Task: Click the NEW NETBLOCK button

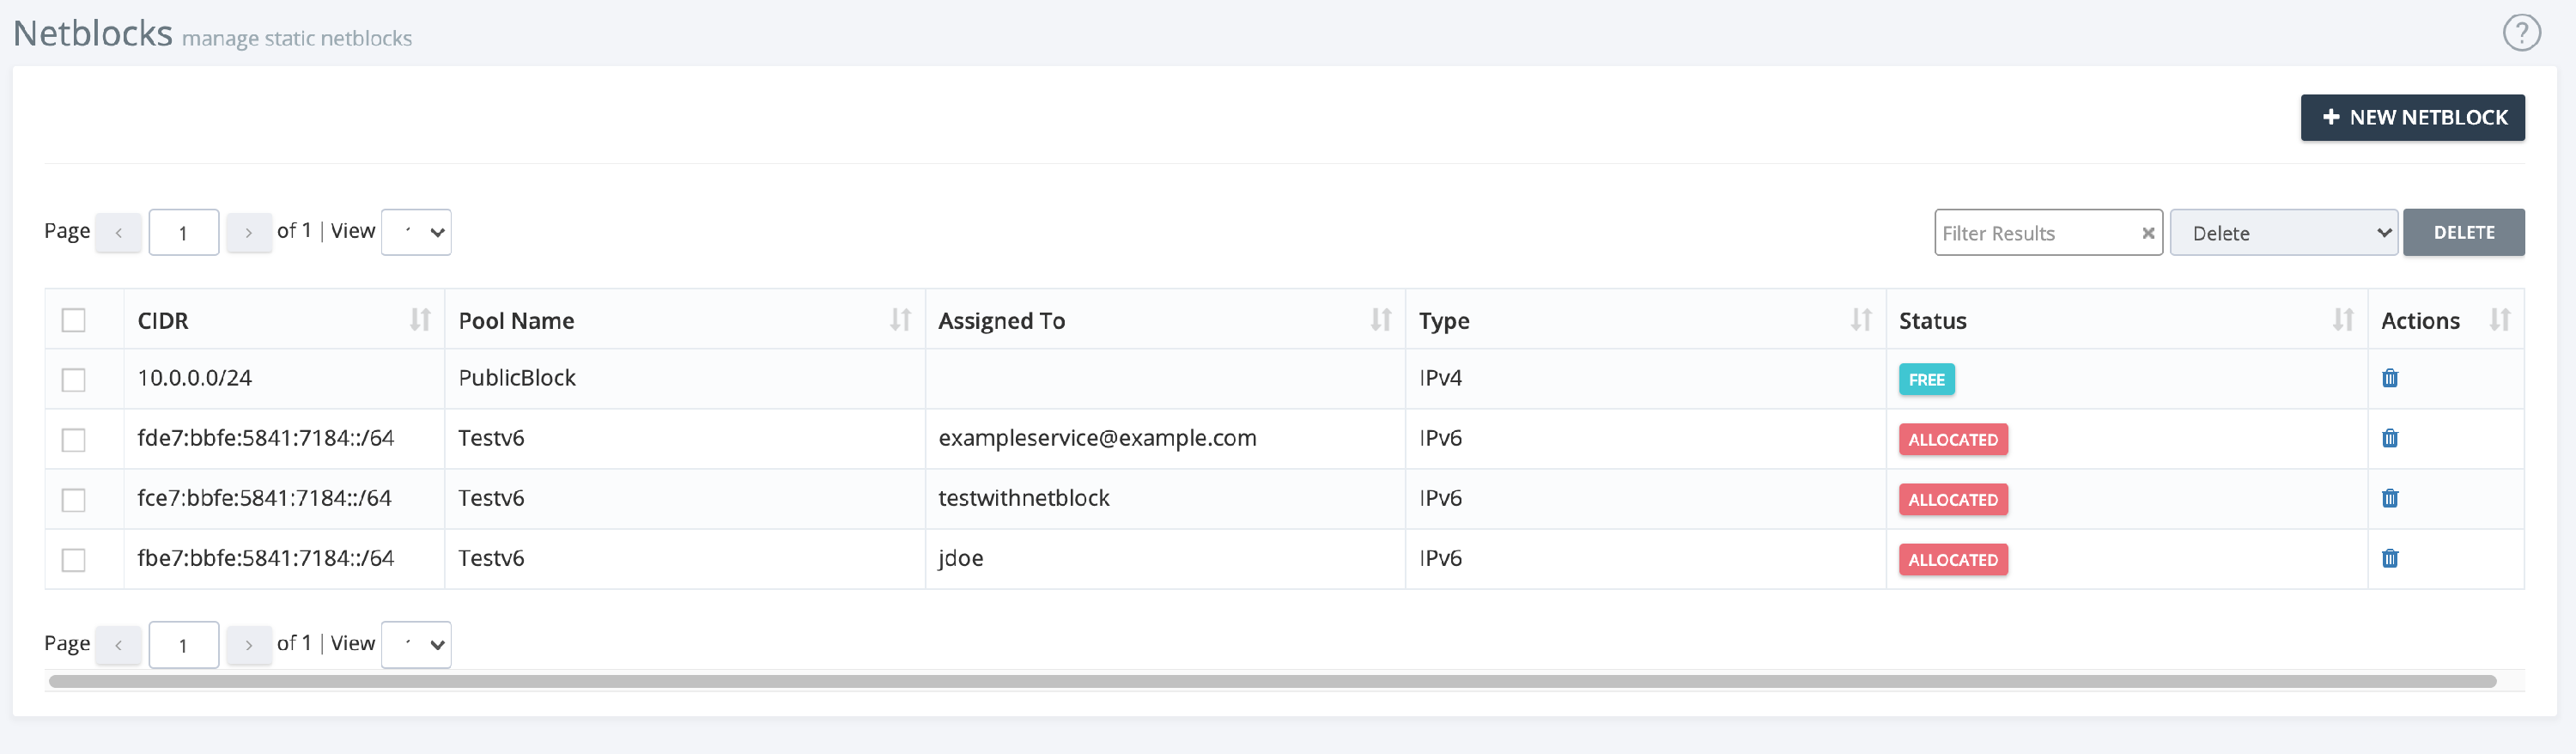Action: pyautogui.click(x=2412, y=117)
